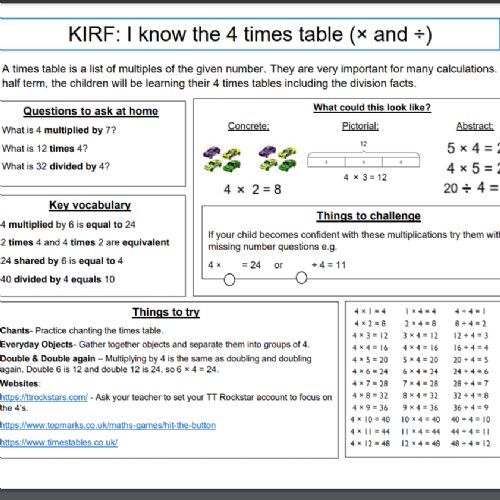Click the KIRF 4 times table title

point(250,34)
